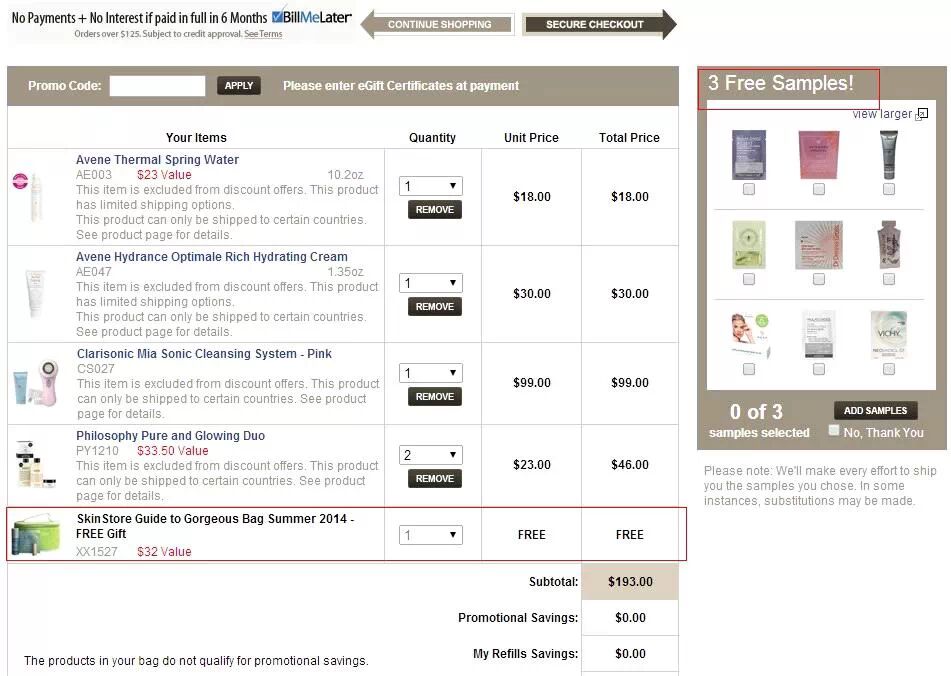Open quantity dropdown for Philosophy Duo

(x=431, y=455)
